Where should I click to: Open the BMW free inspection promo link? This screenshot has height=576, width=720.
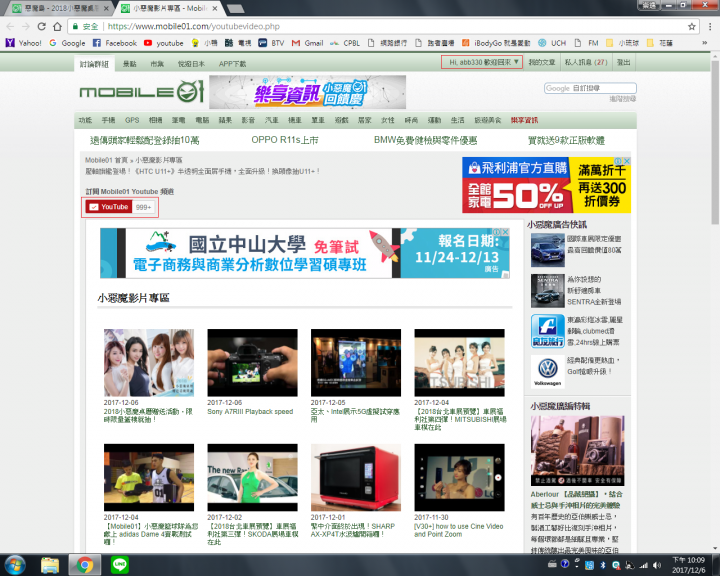(425, 140)
